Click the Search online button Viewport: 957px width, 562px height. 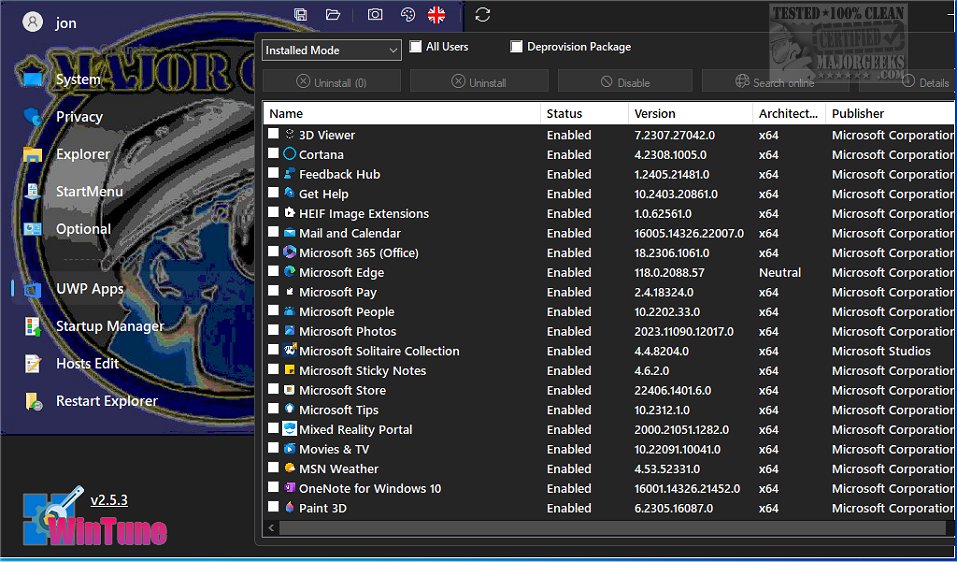point(775,82)
